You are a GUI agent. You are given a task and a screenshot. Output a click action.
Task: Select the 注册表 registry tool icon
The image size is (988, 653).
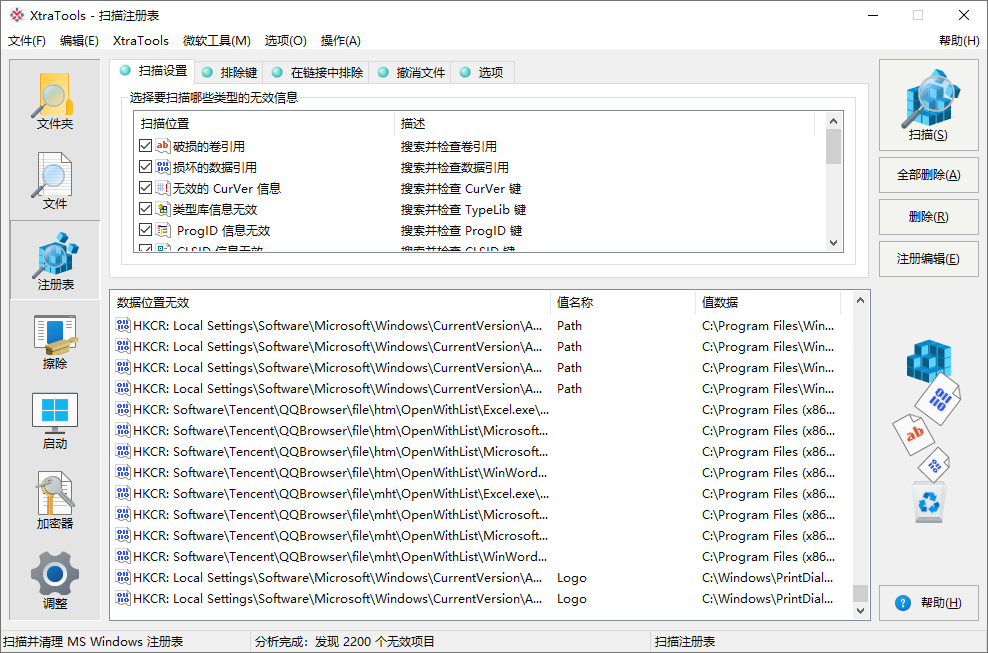54,258
